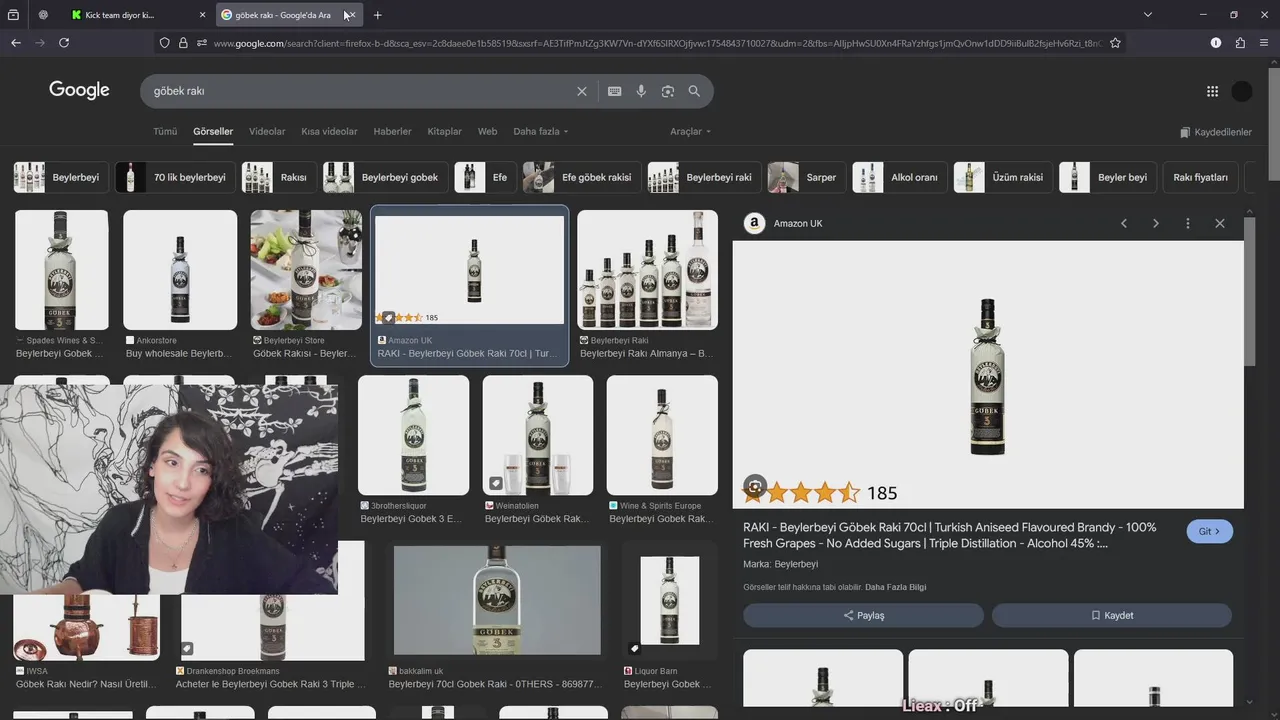Screen dimensions: 1280x720
Task: Select the Sarper filter chip
Action: (806, 177)
